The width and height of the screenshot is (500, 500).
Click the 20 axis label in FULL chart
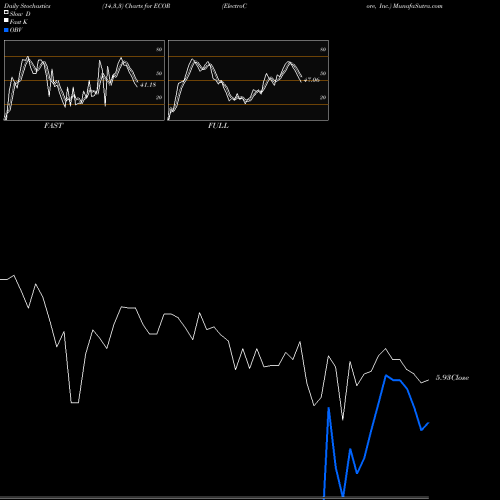coord(323,97)
